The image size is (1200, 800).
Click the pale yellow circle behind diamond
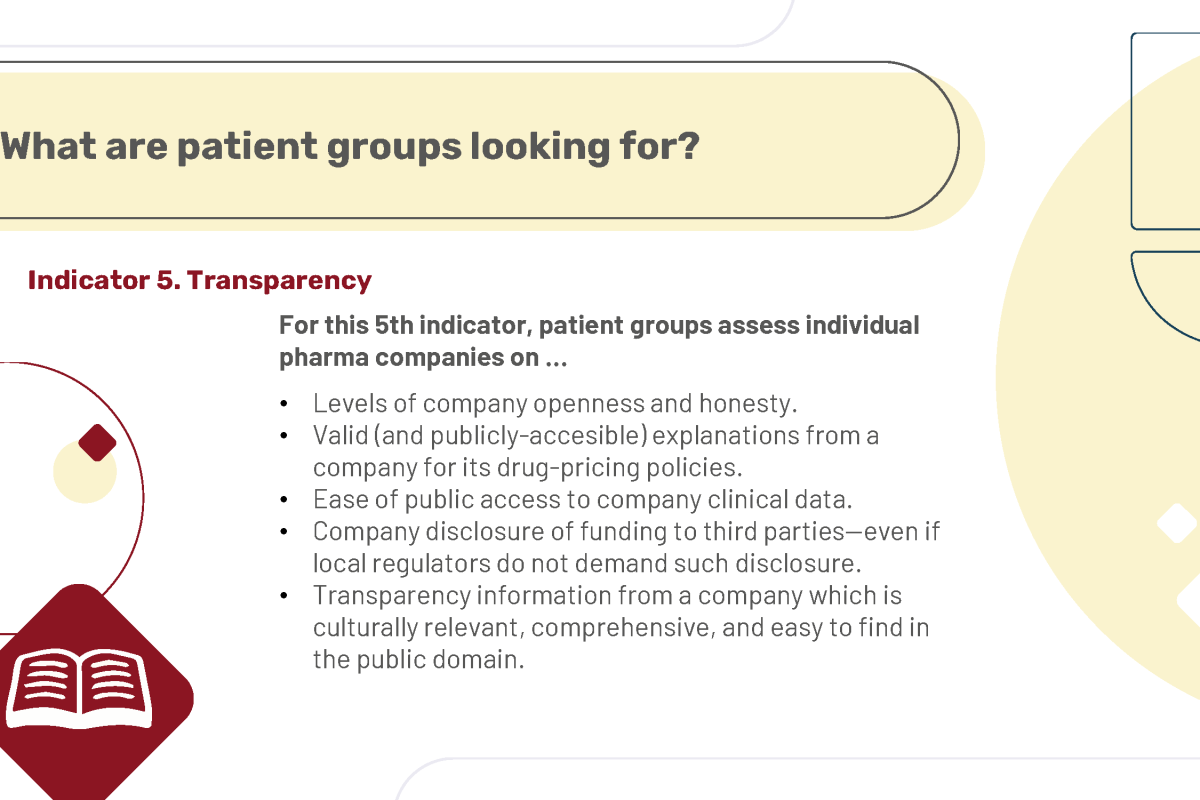tap(84, 471)
